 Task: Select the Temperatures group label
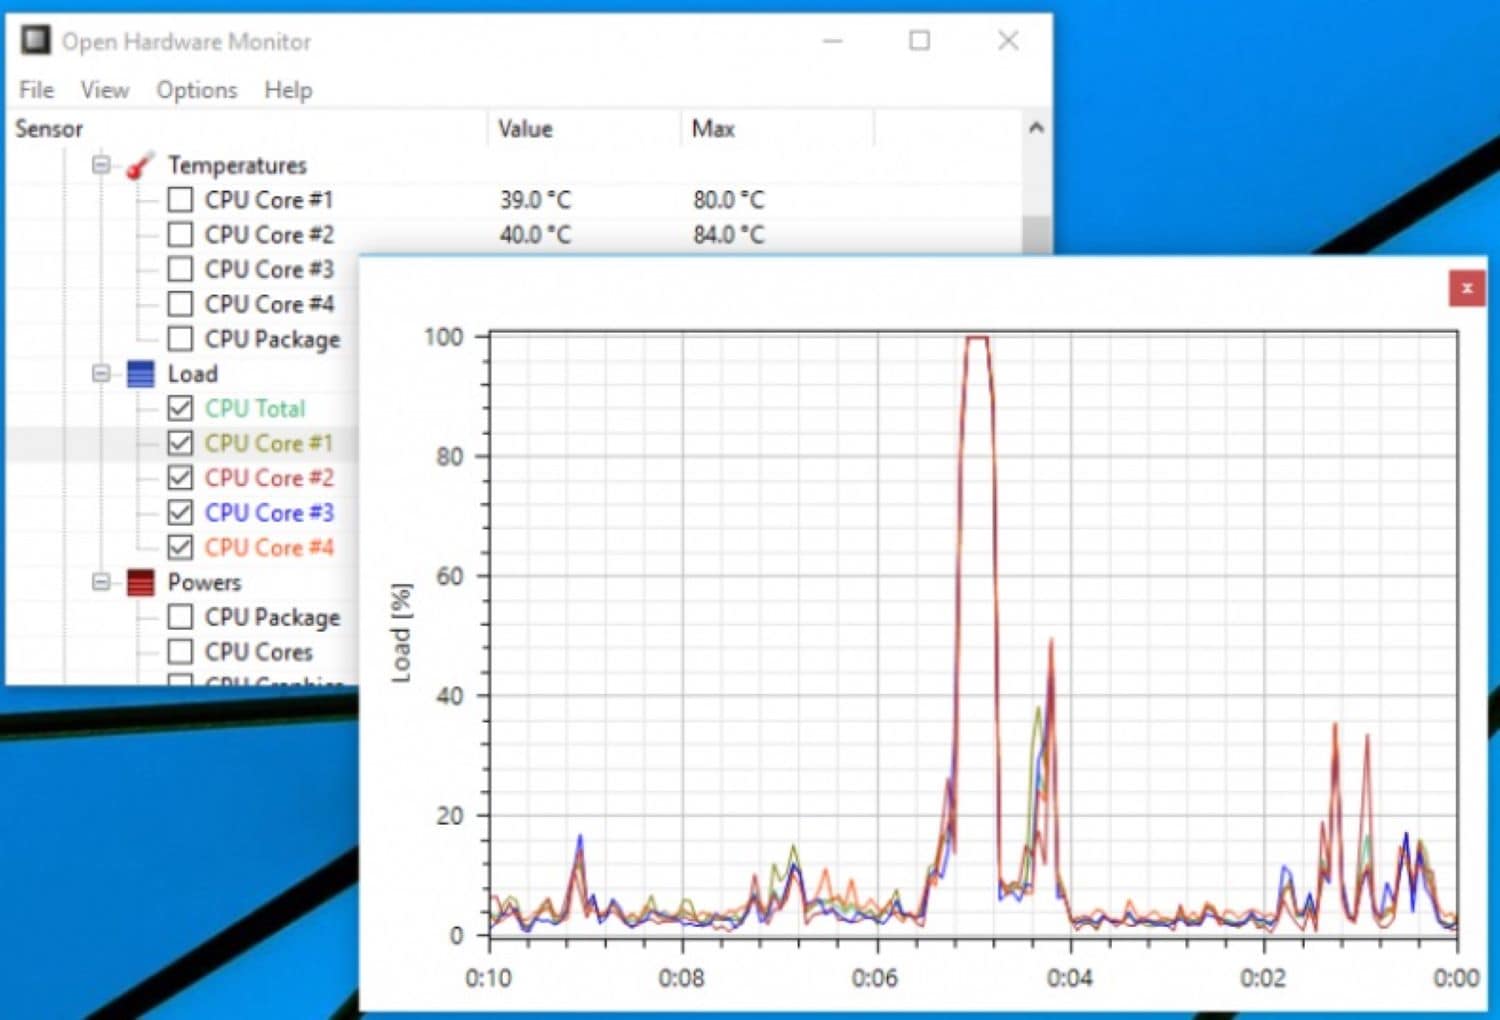tap(237, 165)
